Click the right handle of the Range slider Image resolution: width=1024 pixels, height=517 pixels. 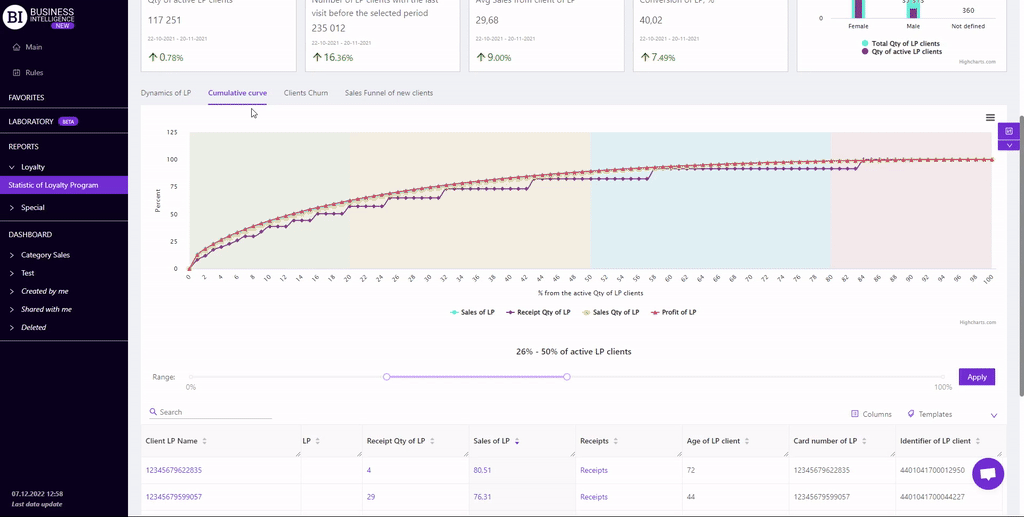pyautogui.click(x=567, y=377)
